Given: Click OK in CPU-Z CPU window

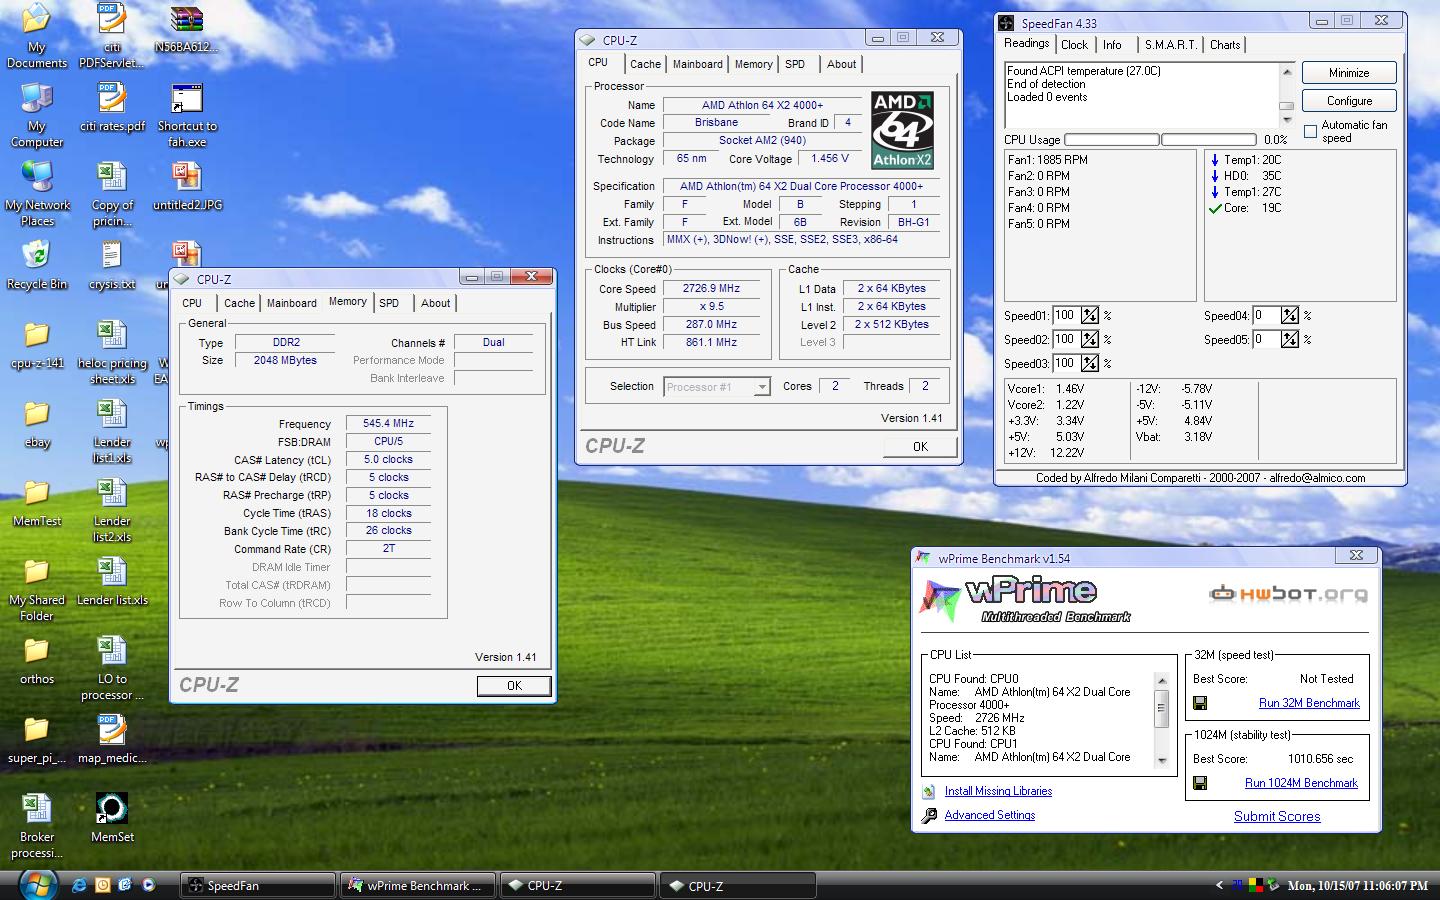Looking at the screenshot, I should (920, 447).
